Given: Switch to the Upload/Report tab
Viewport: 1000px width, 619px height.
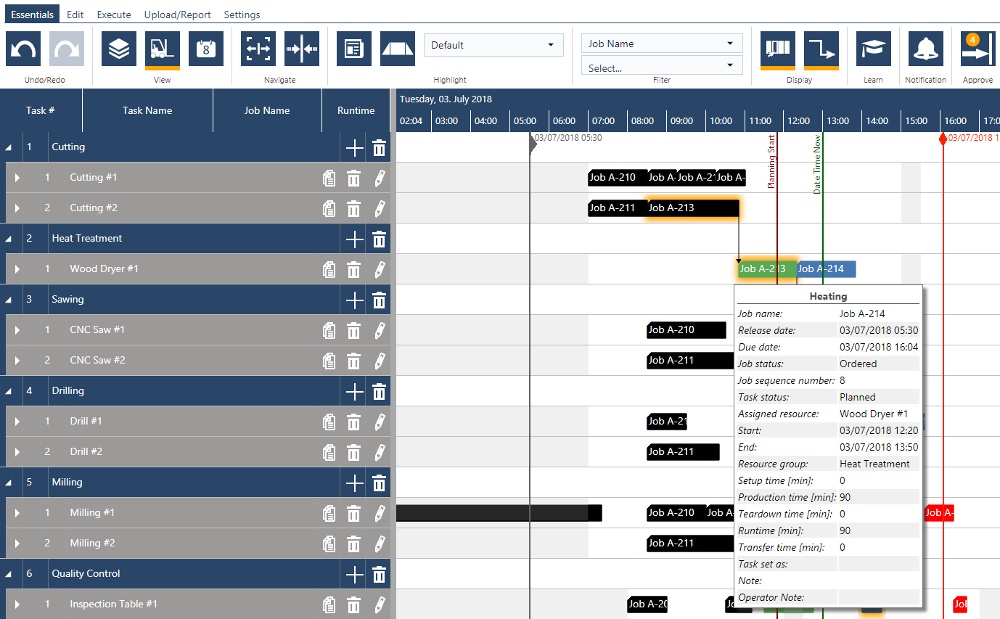Looking at the screenshot, I should click(178, 15).
